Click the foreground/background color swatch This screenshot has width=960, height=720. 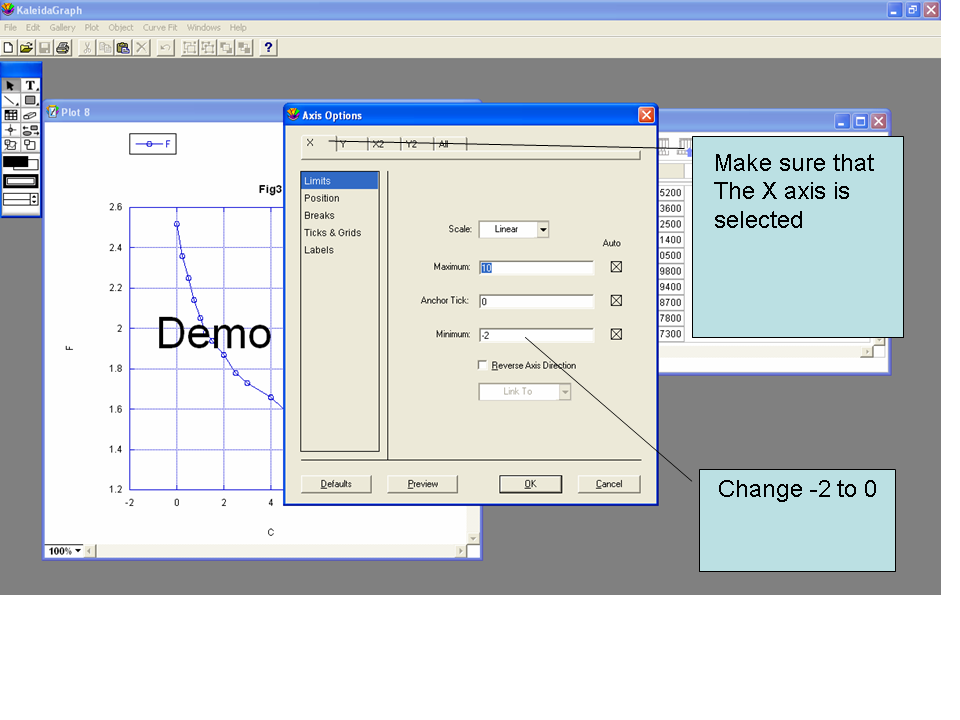click(21, 163)
